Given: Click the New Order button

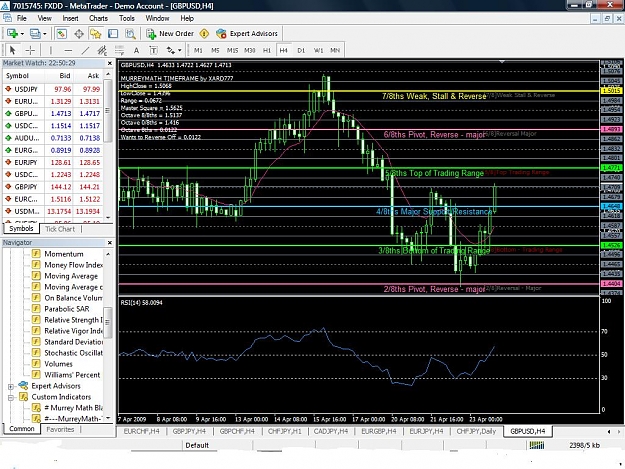Looking at the screenshot, I should [170, 34].
